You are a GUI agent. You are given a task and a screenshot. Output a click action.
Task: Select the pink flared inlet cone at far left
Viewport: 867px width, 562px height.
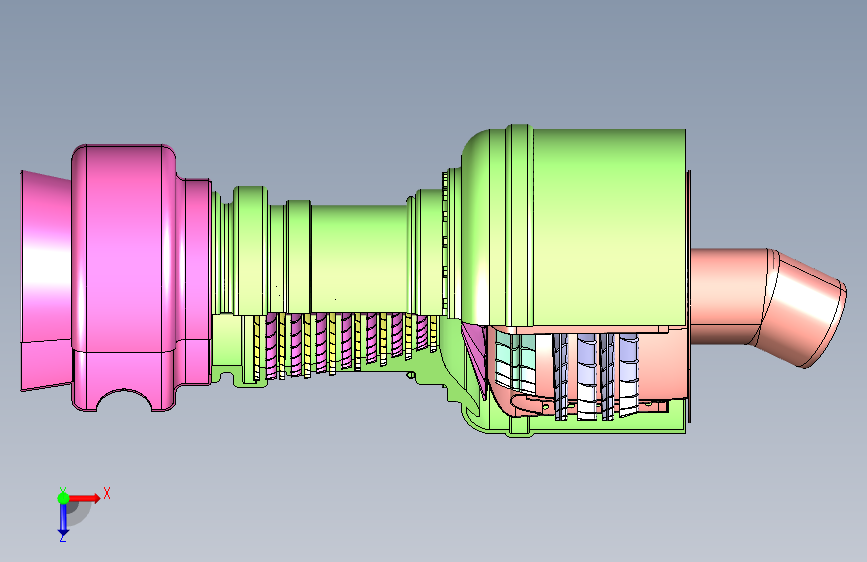pos(46,281)
